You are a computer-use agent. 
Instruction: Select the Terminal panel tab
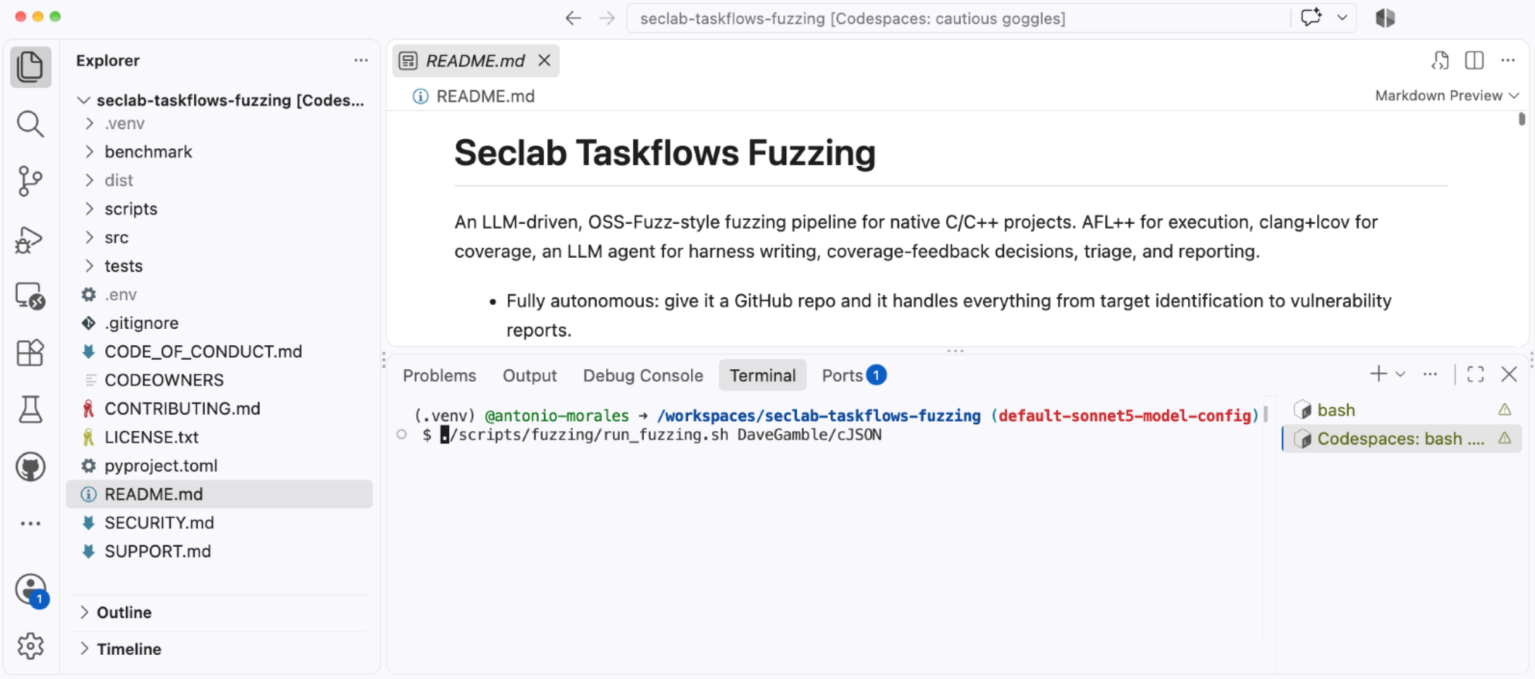763,375
